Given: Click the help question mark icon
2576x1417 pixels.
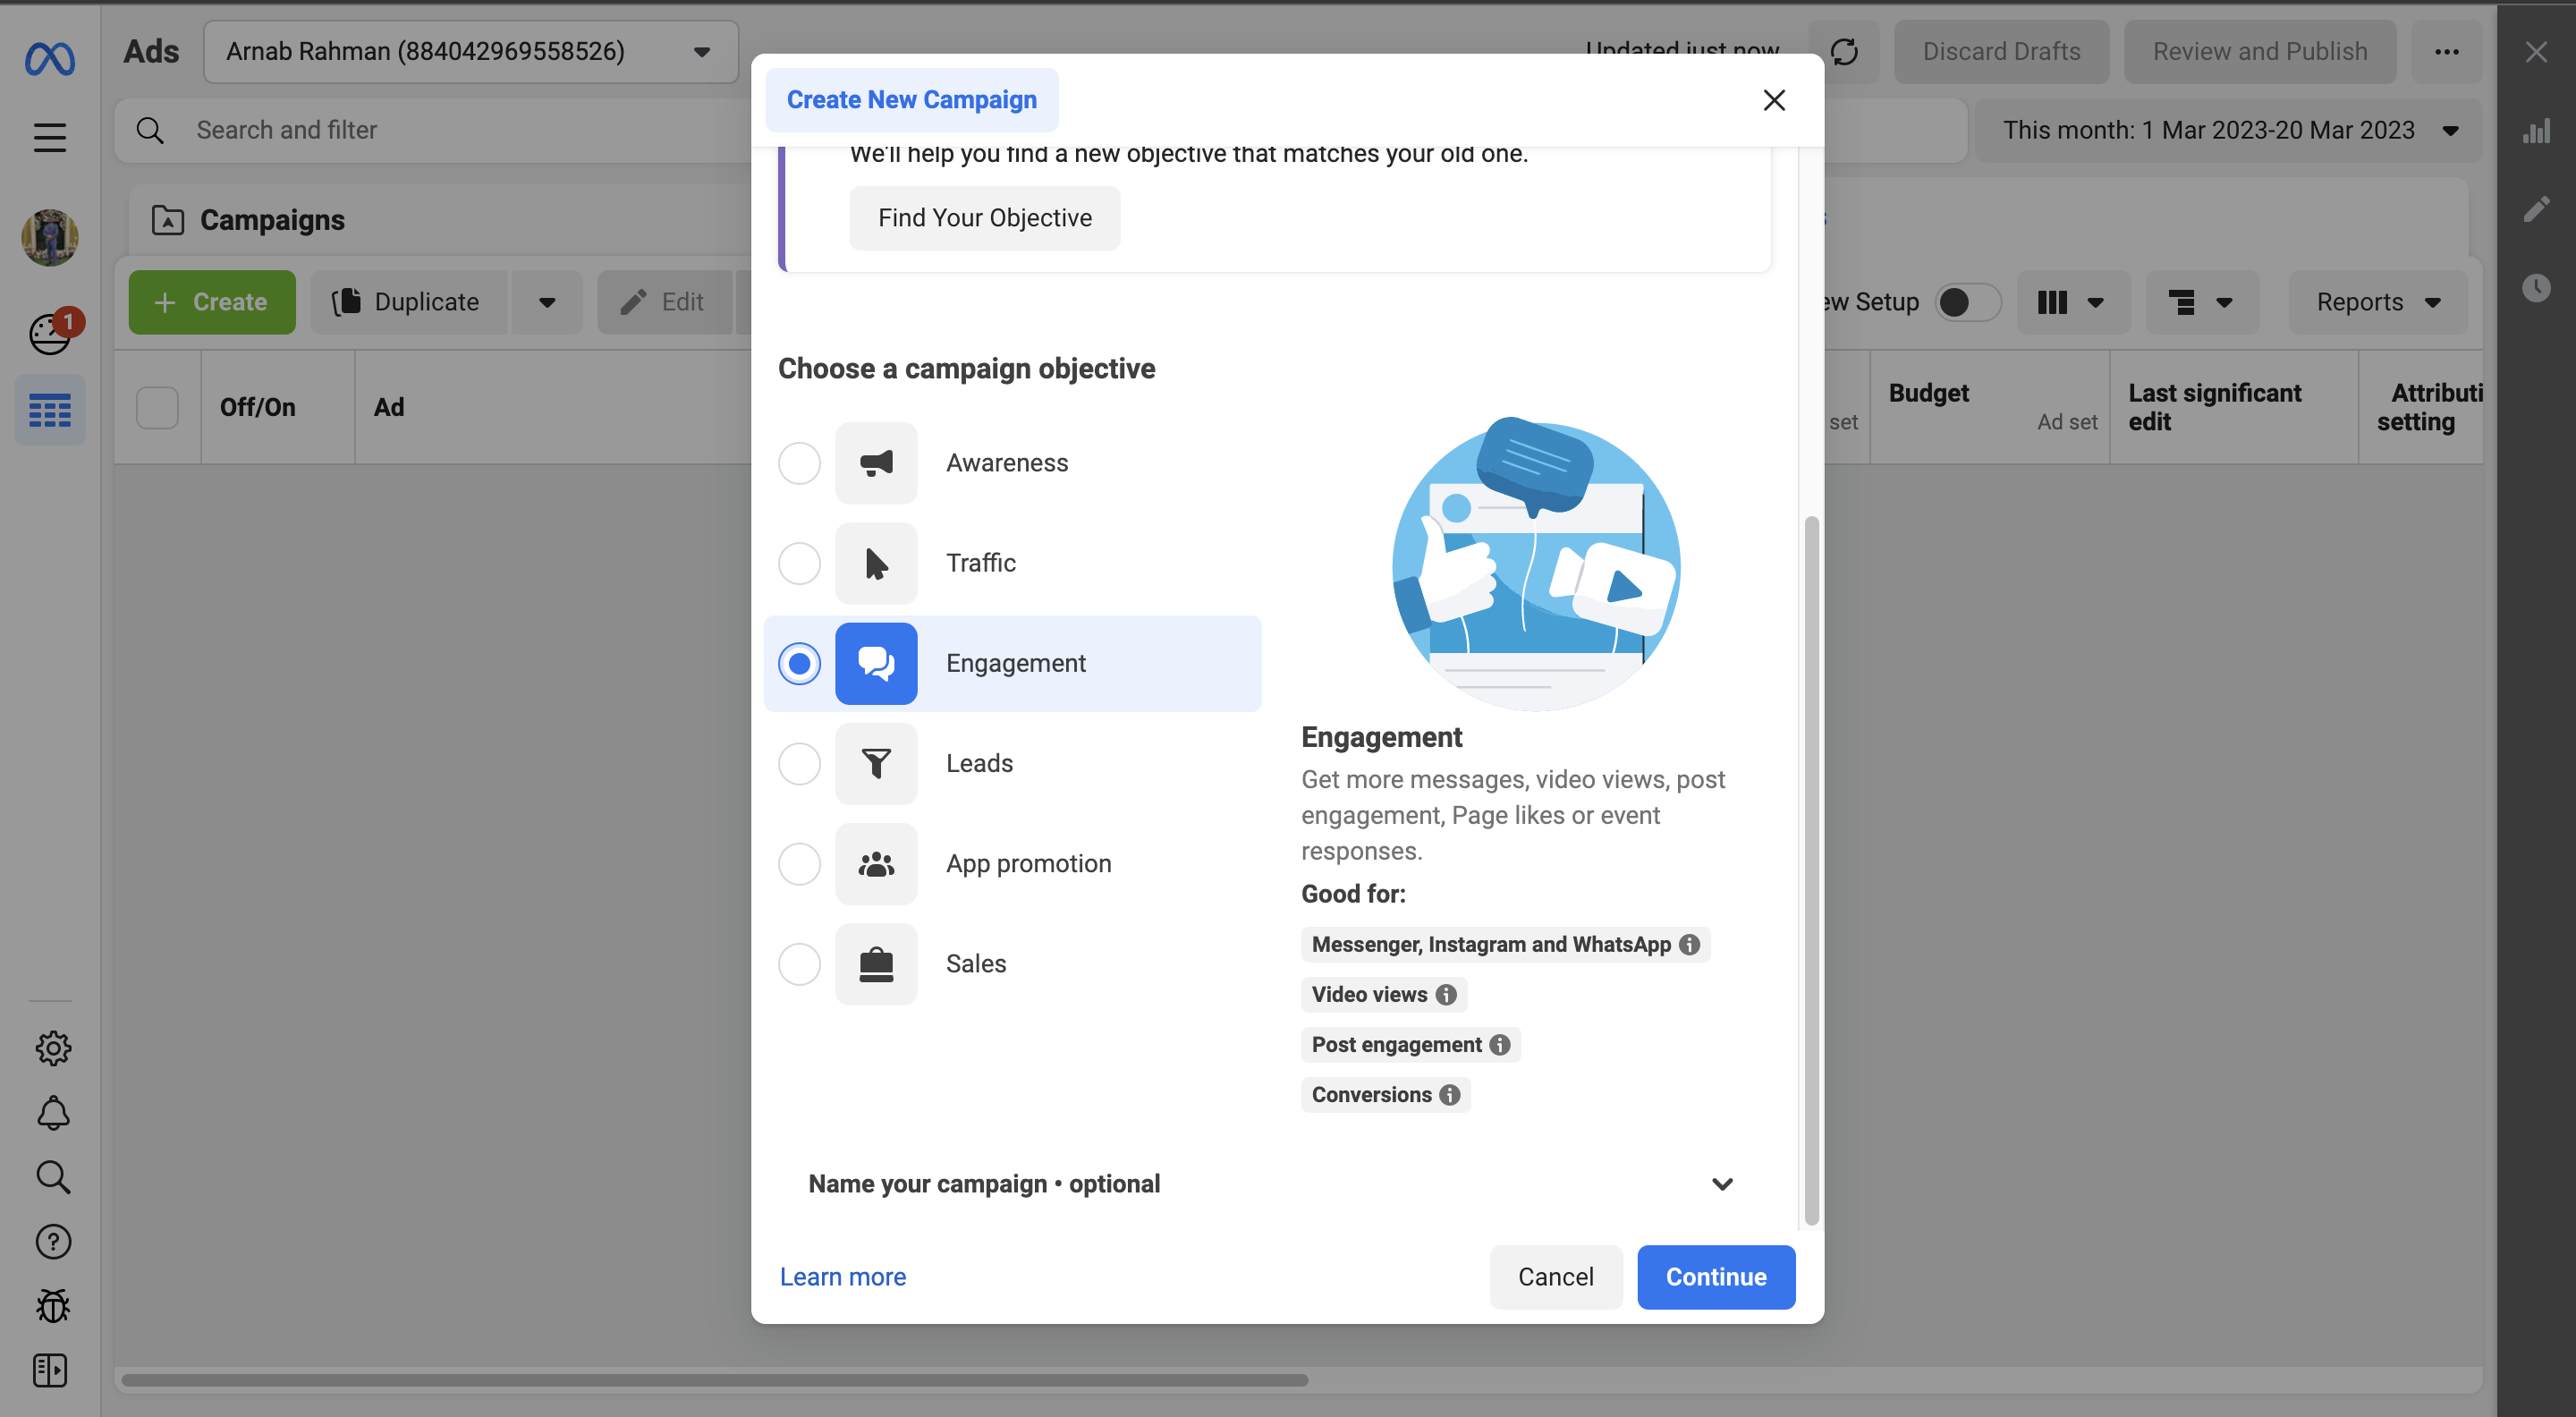Looking at the screenshot, I should coord(52,1241).
